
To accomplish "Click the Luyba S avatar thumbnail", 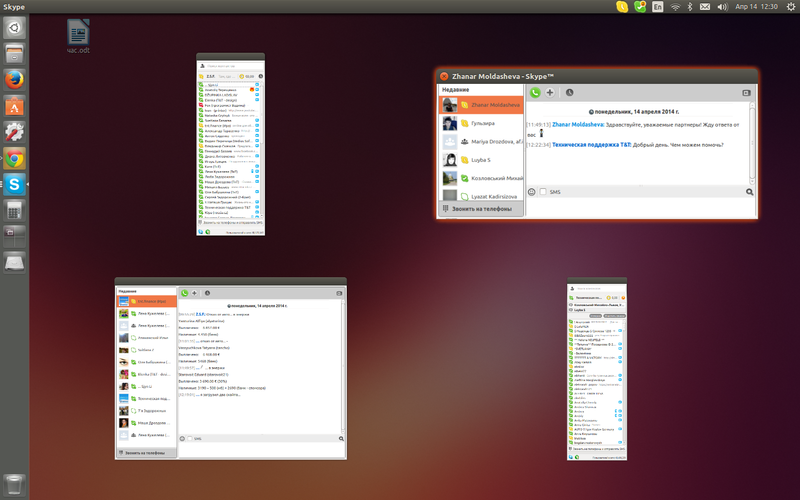I will [449, 160].
